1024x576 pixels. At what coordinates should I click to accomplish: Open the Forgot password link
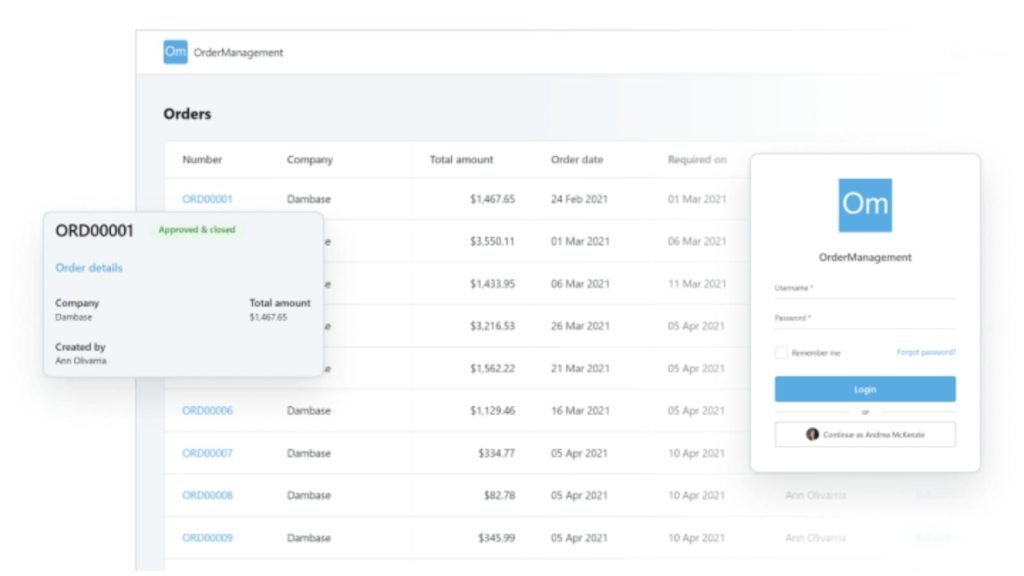click(927, 352)
